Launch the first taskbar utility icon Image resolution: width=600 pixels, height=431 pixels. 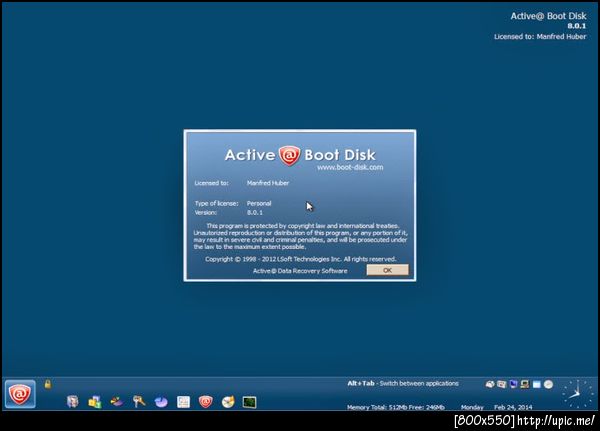coord(73,402)
